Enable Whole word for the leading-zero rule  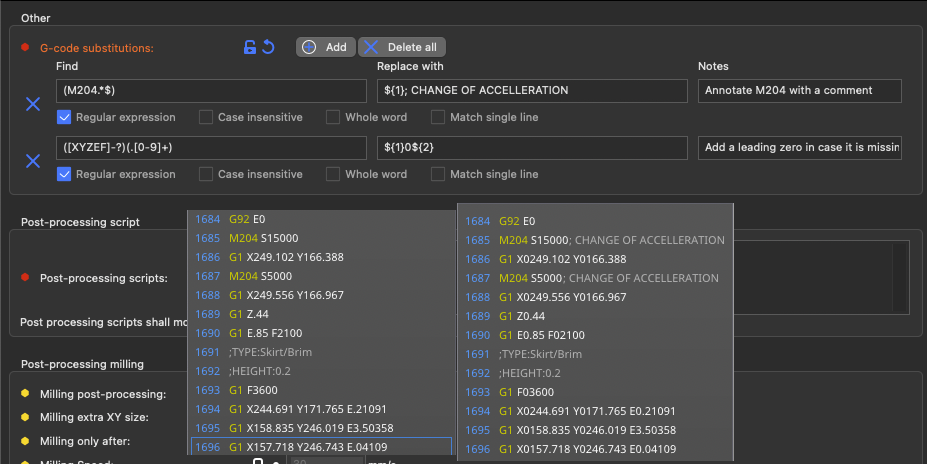tap(333, 174)
